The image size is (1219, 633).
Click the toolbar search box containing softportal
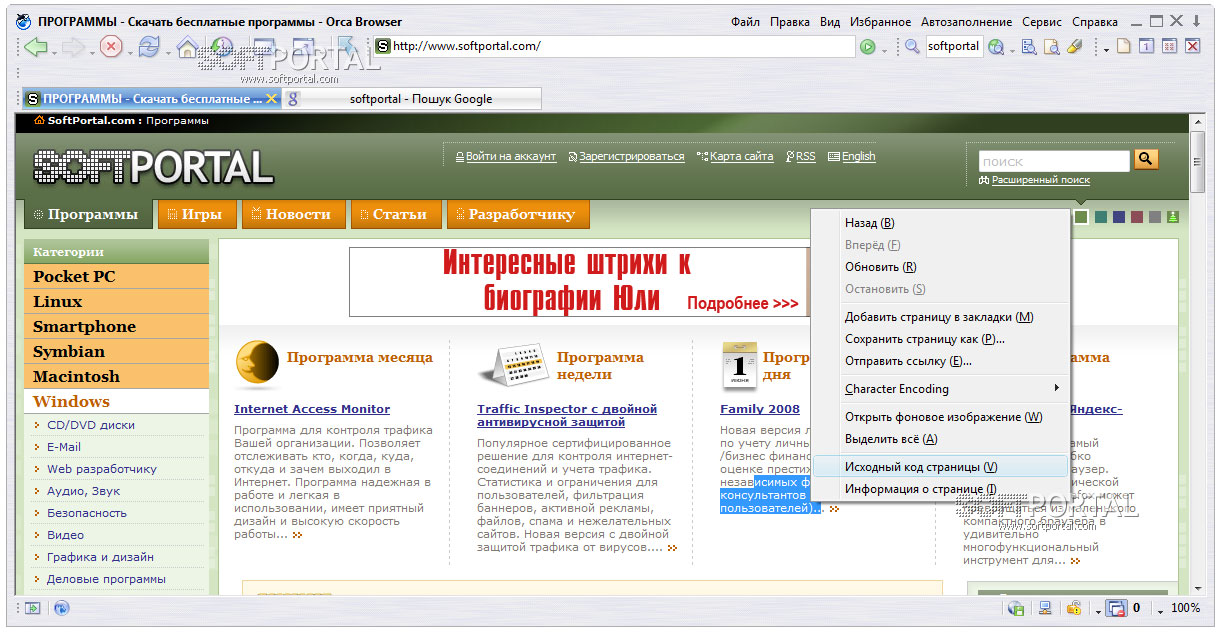pos(953,46)
